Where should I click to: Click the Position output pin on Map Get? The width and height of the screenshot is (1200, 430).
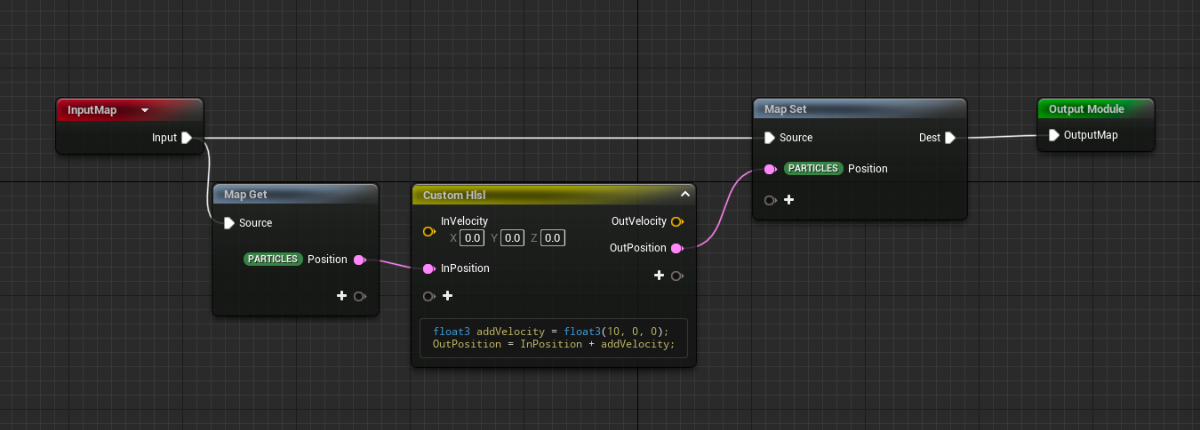tap(360, 260)
